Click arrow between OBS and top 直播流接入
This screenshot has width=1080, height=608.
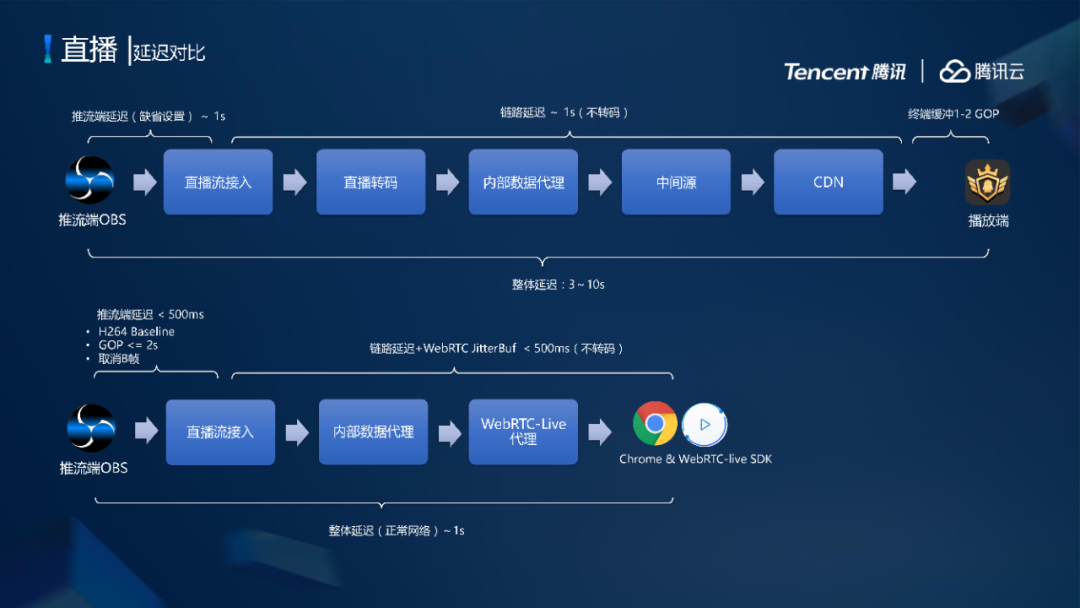(x=145, y=182)
